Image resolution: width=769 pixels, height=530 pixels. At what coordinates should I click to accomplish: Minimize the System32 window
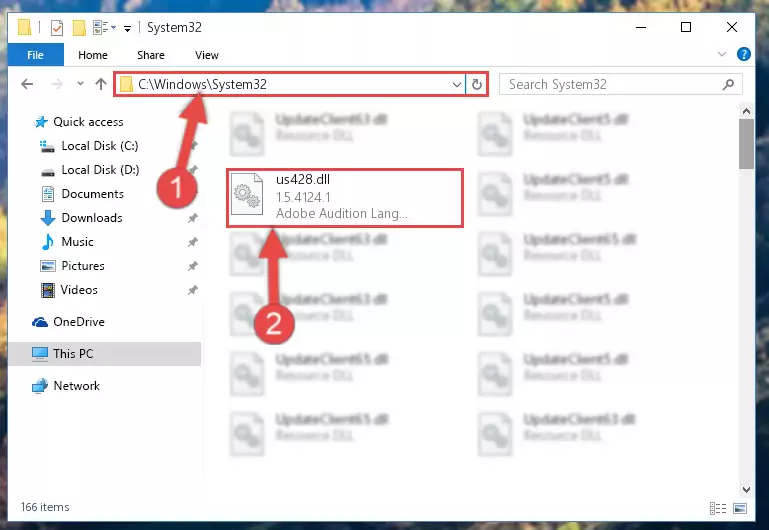[641, 27]
